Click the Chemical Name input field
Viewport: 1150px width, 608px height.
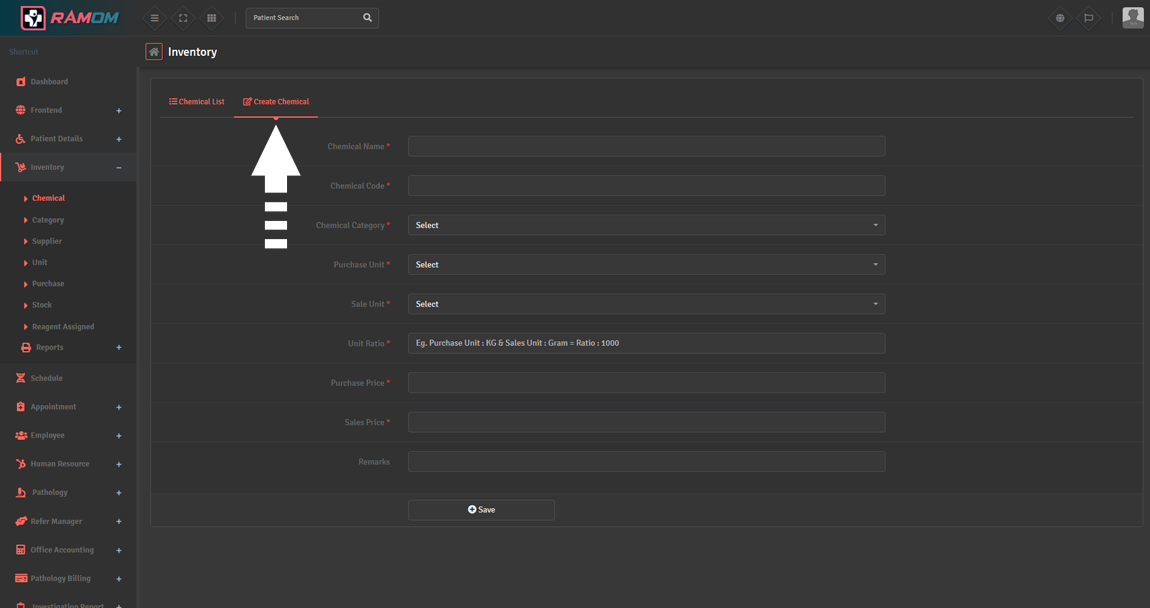[646, 147]
